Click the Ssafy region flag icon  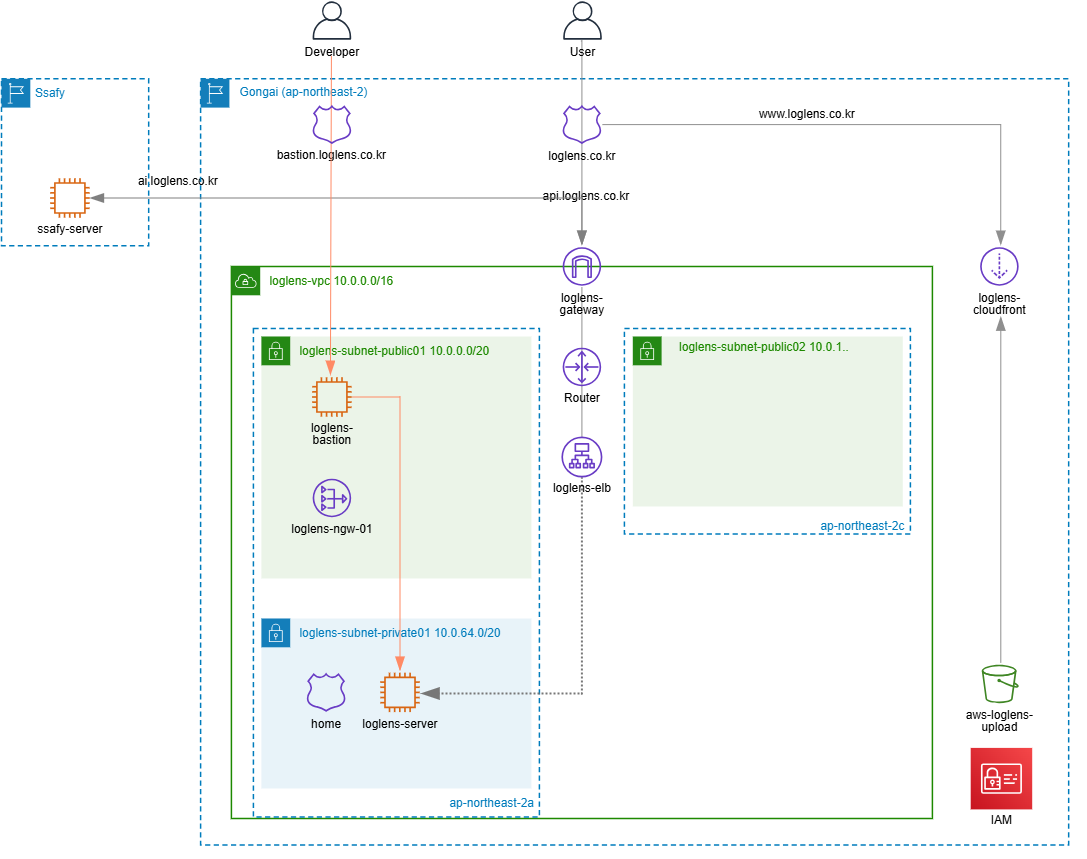tap(16, 93)
